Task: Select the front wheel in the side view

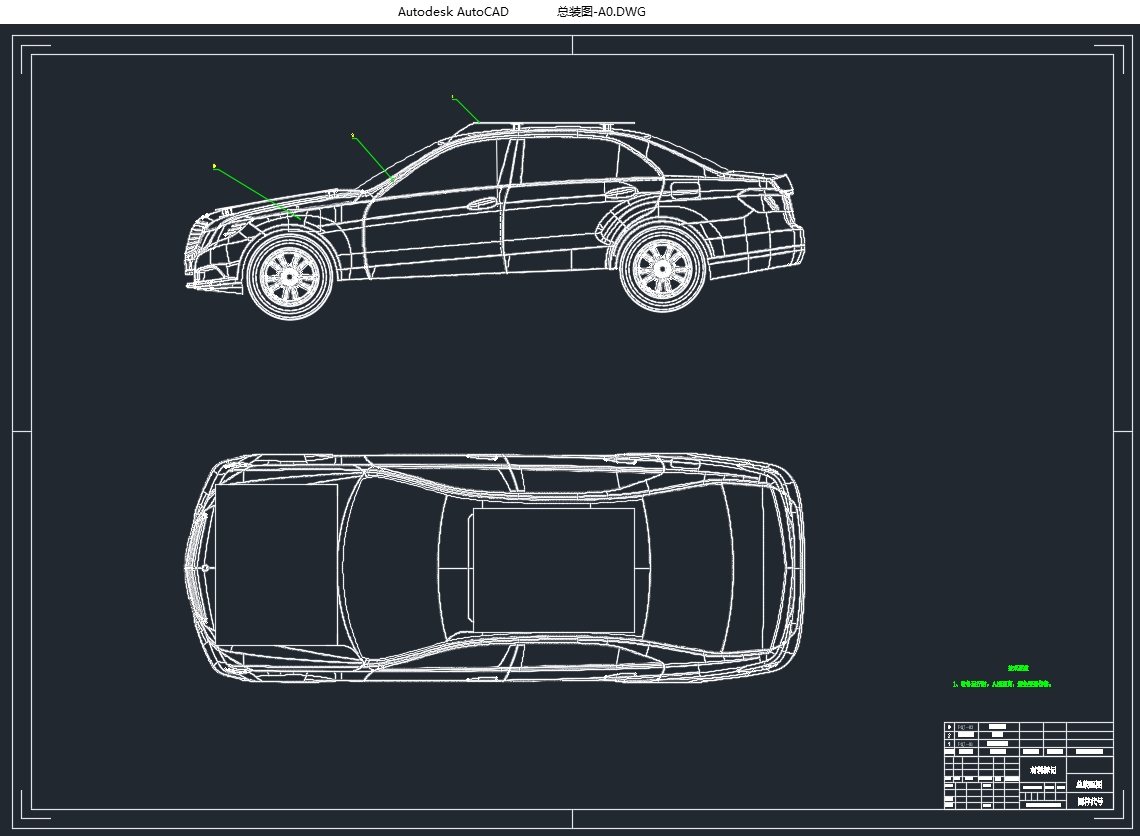Action: [x=291, y=276]
